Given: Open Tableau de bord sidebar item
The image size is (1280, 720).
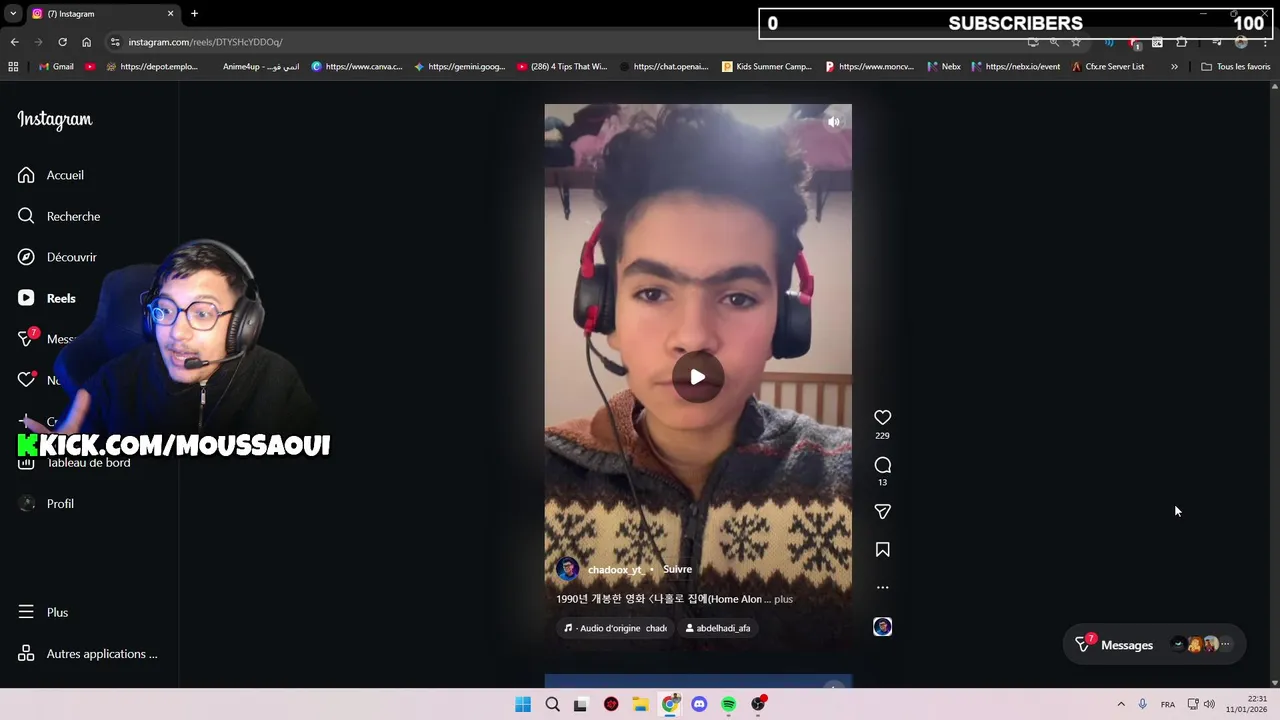Looking at the screenshot, I should point(89,463).
